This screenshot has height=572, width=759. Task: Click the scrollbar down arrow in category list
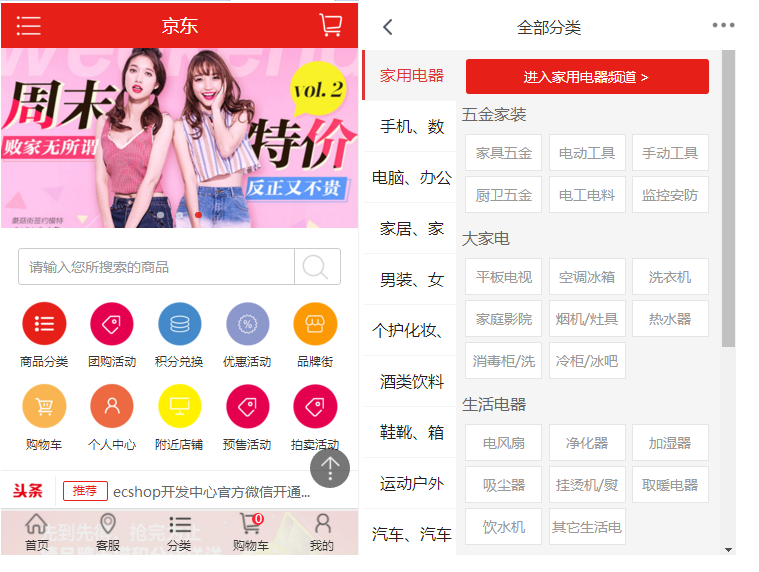tap(728, 549)
